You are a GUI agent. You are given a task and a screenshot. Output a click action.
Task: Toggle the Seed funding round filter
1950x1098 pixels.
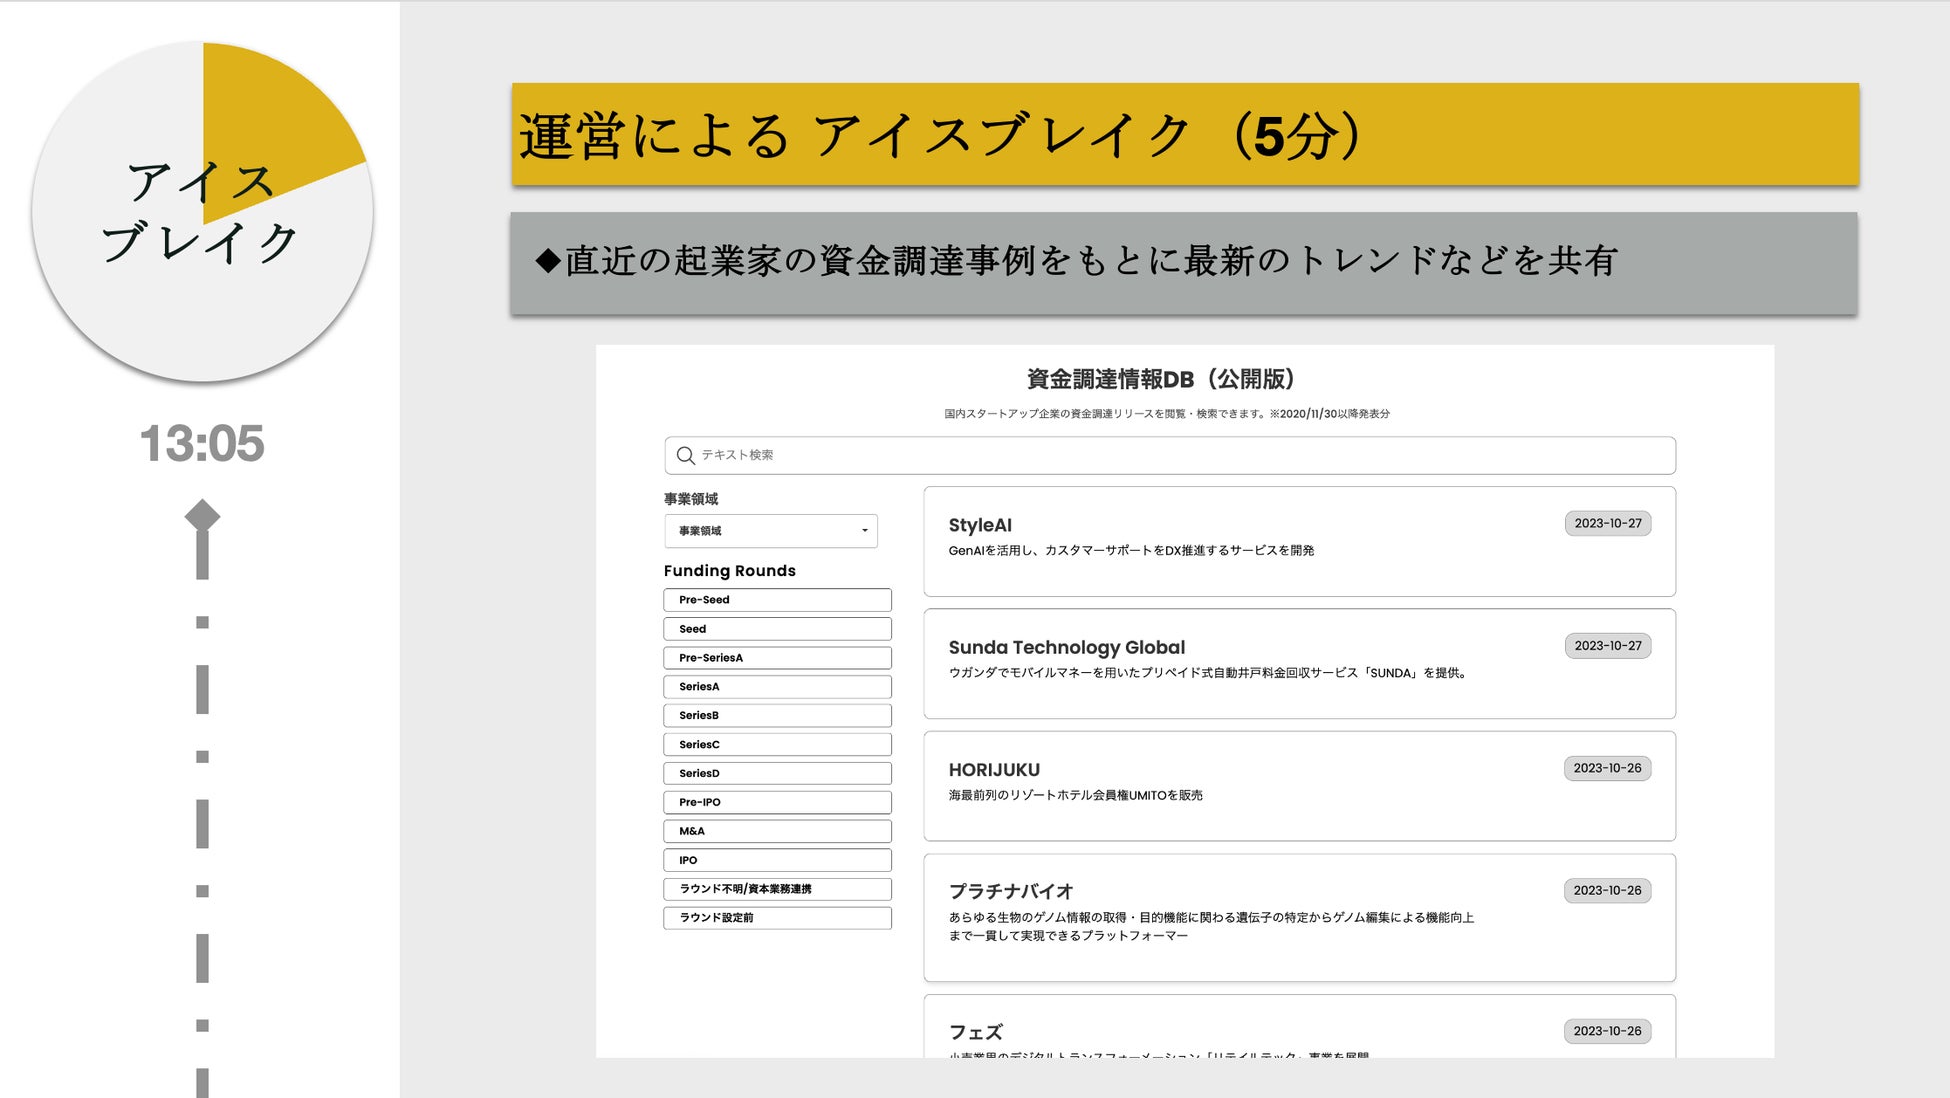coord(777,629)
